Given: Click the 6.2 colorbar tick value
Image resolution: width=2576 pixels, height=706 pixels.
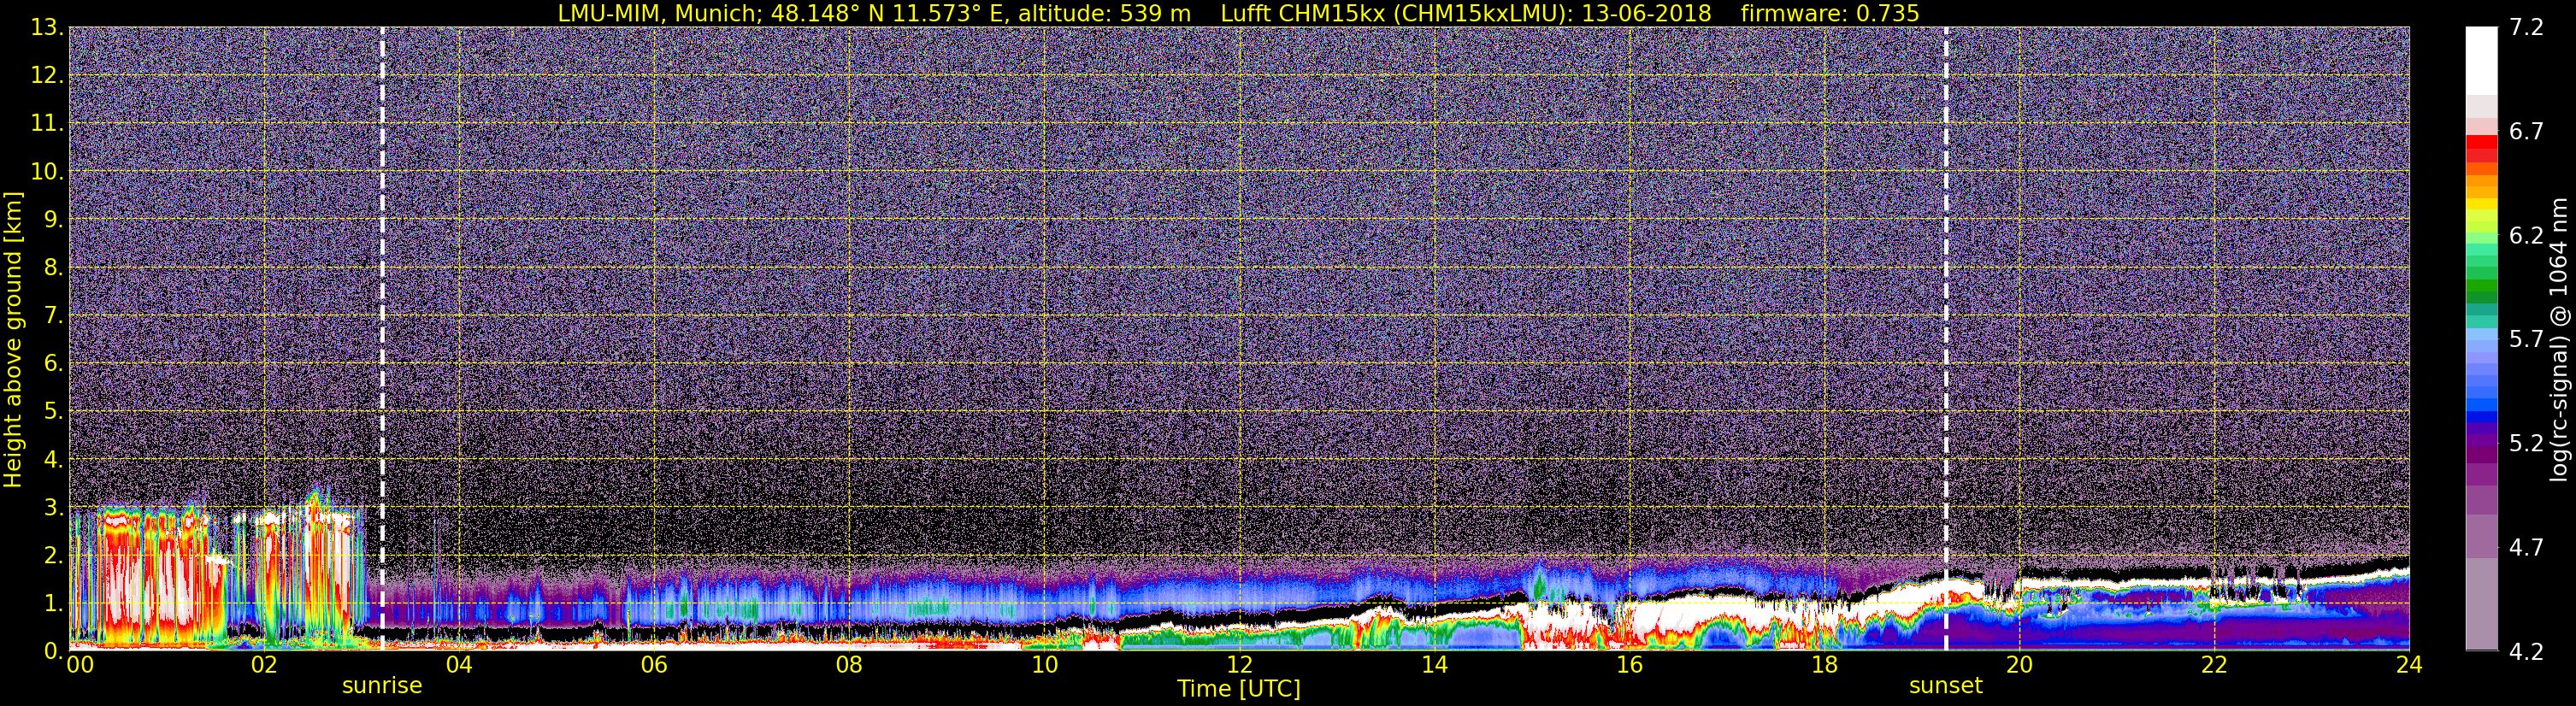Looking at the screenshot, I should point(2526,236).
